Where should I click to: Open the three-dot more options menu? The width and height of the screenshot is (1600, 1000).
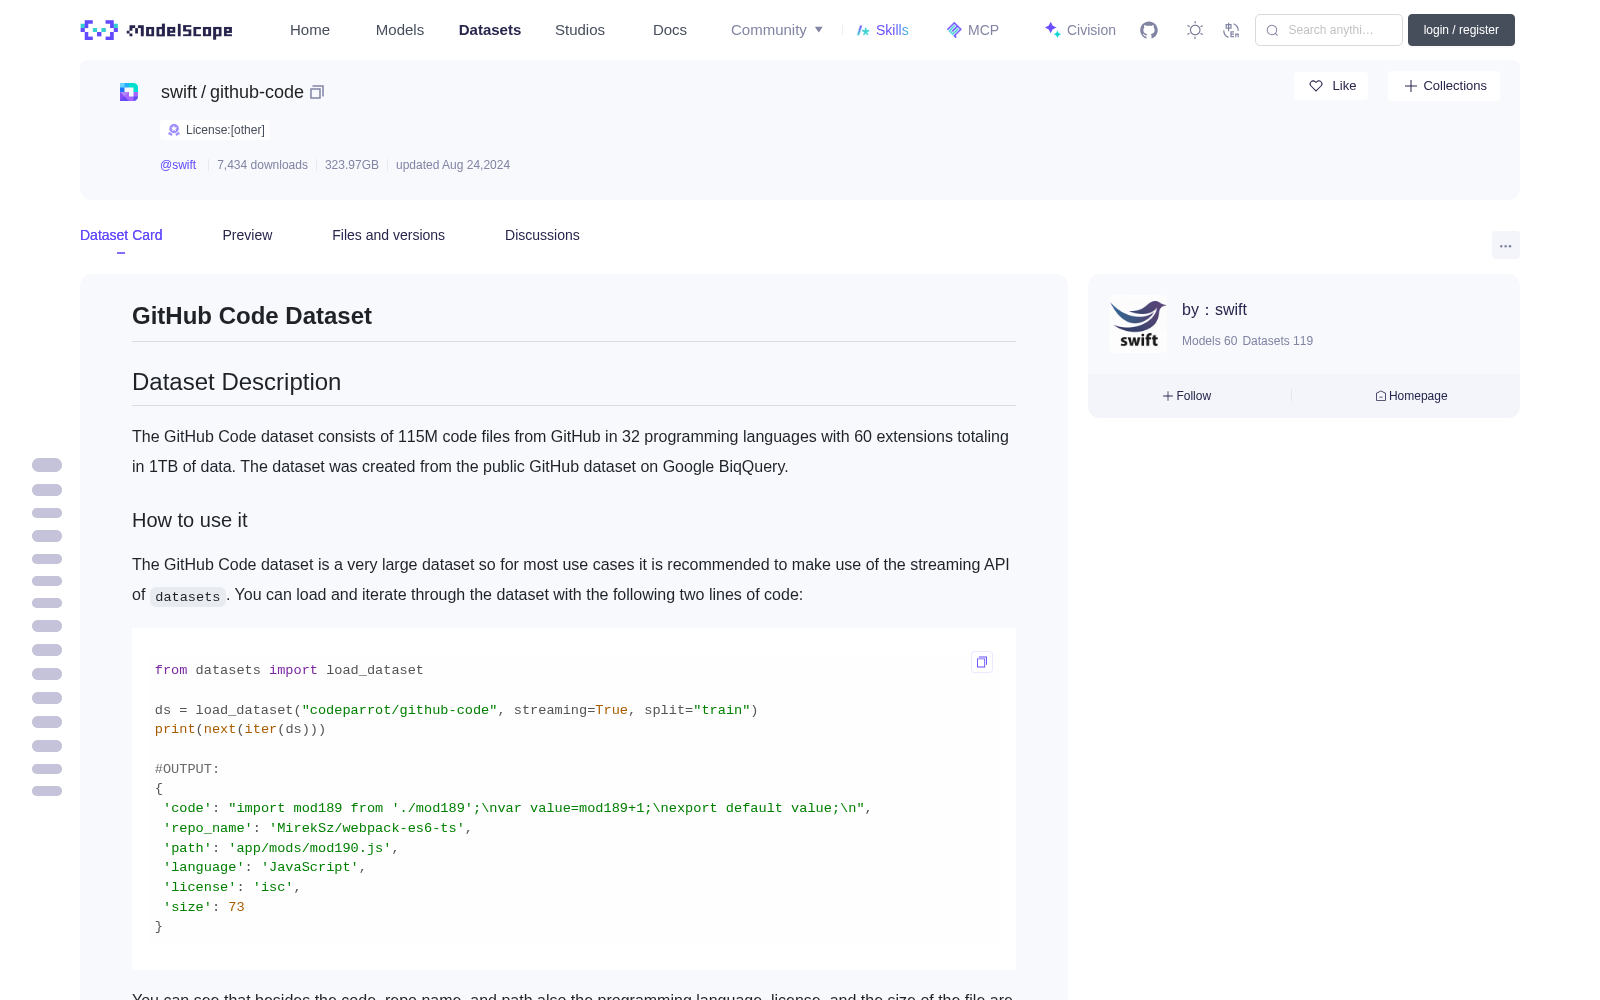[x=1505, y=245]
